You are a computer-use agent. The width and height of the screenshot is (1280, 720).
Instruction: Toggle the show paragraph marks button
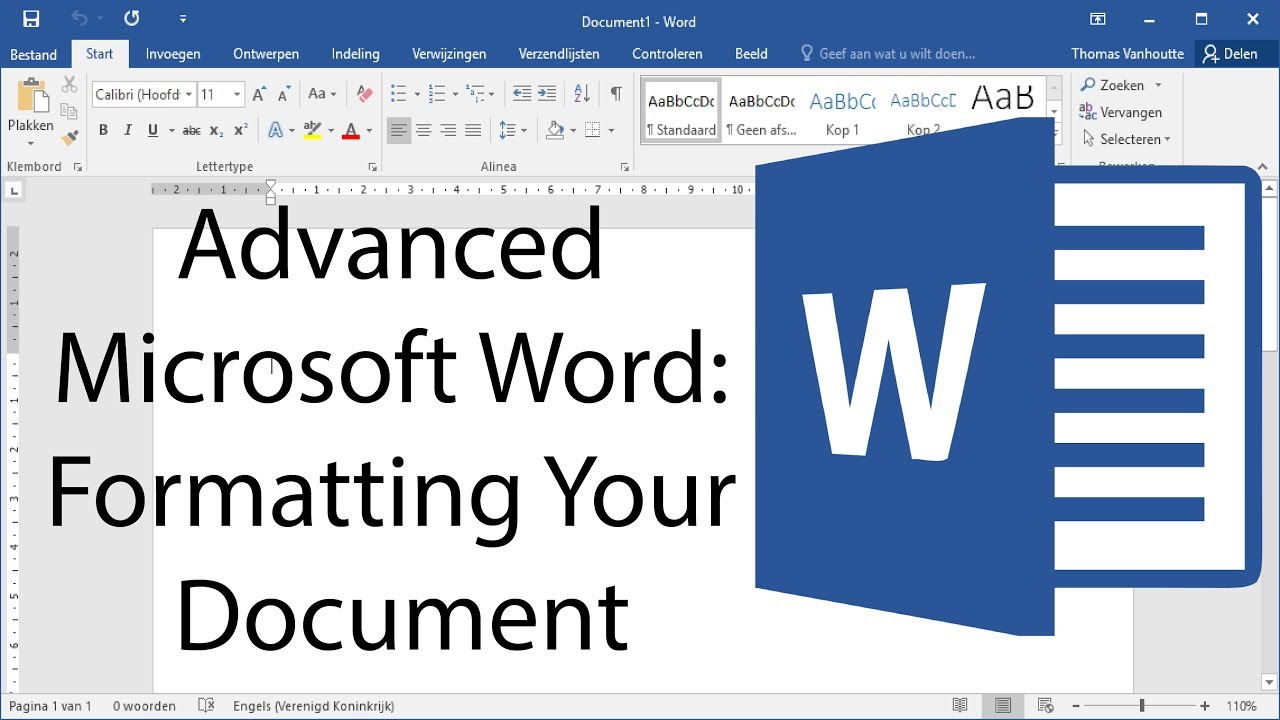point(616,94)
